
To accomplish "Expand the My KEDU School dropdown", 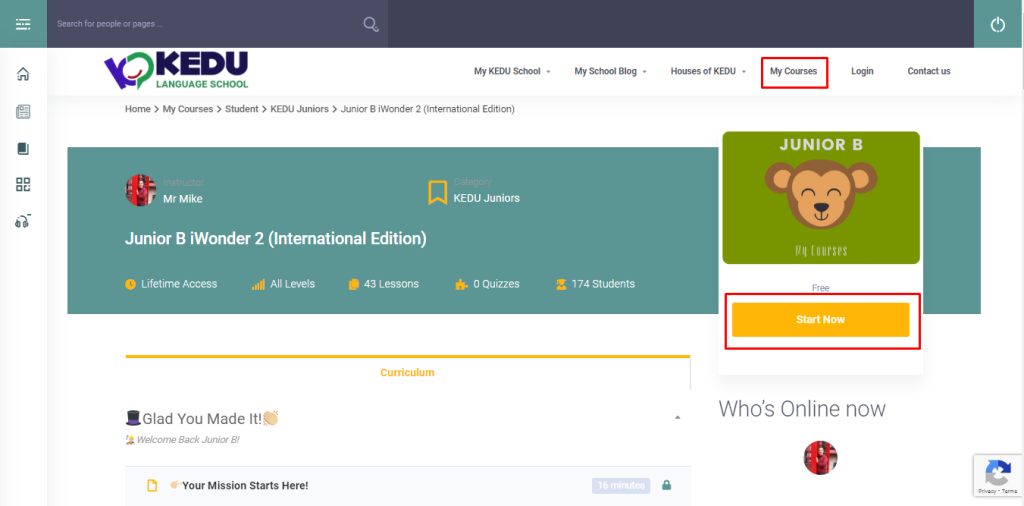I will pyautogui.click(x=511, y=71).
